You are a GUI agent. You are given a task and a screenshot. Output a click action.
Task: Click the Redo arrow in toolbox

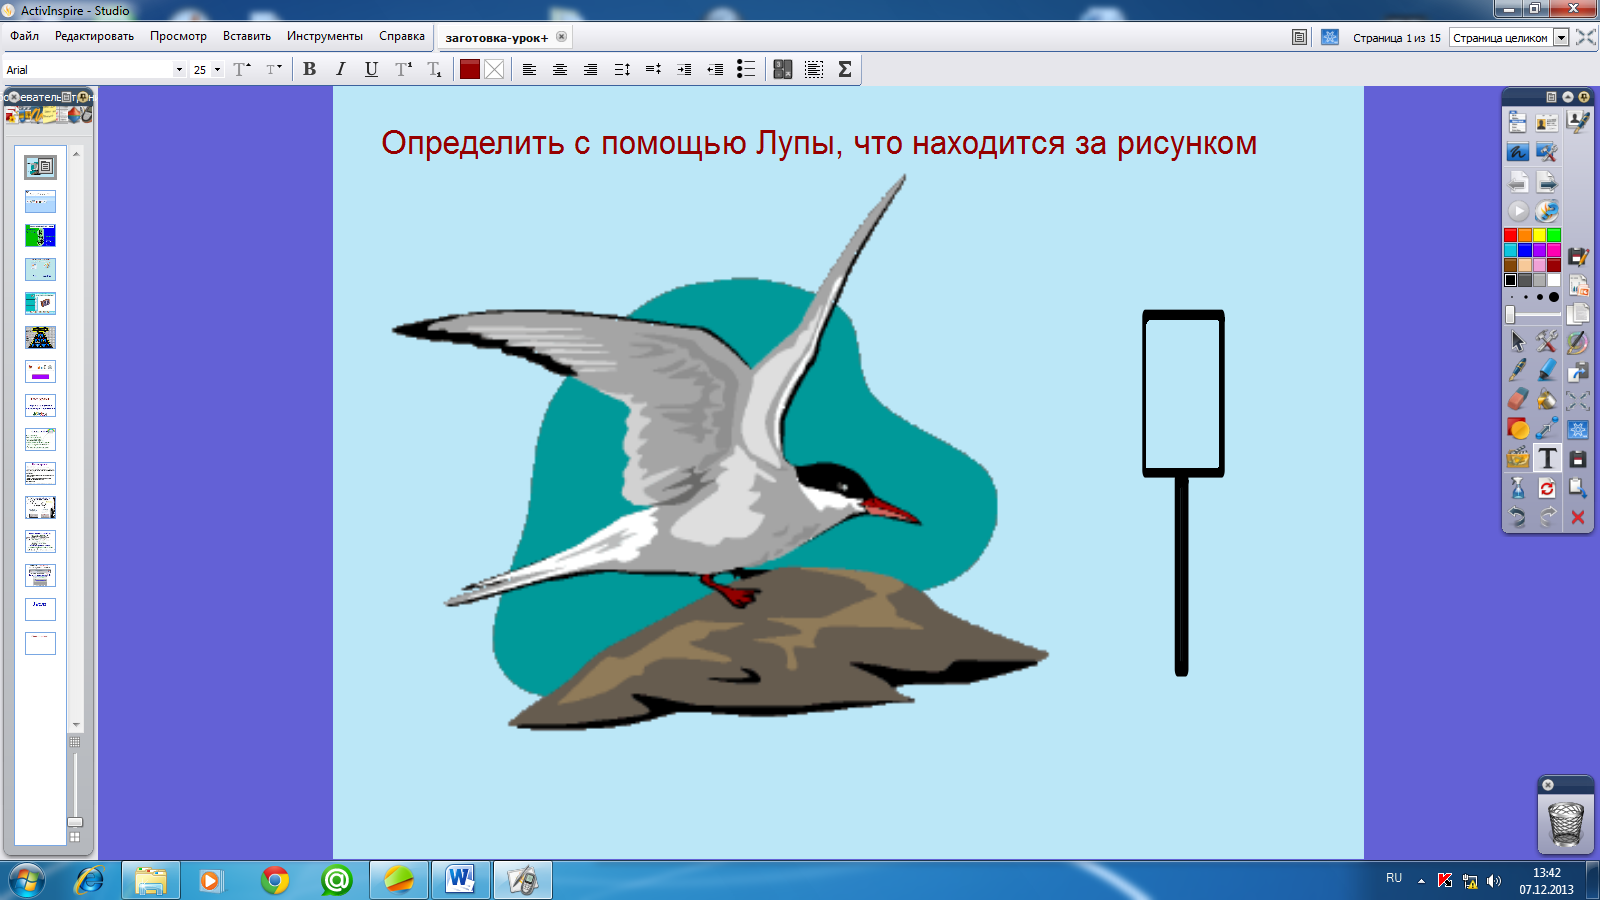[1547, 517]
